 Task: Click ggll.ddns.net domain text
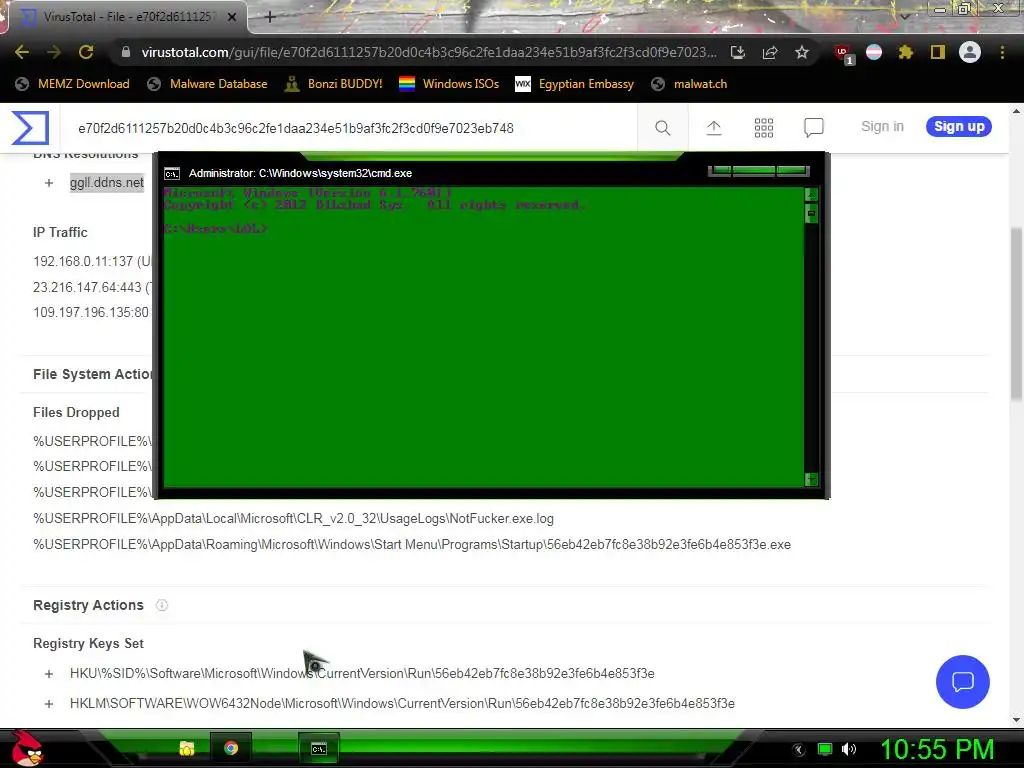pyautogui.click(x=106, y=183)
